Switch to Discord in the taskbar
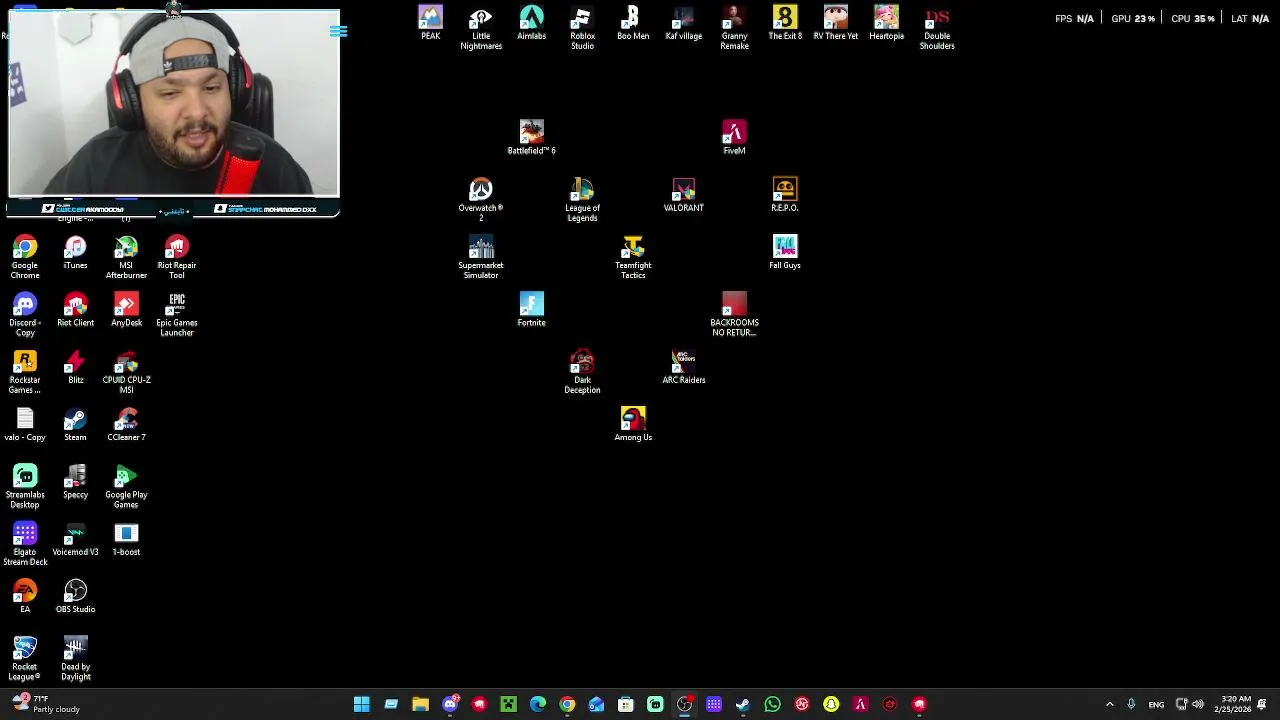1280x720 pixels. pyautogui.click(x=450, y=704)
